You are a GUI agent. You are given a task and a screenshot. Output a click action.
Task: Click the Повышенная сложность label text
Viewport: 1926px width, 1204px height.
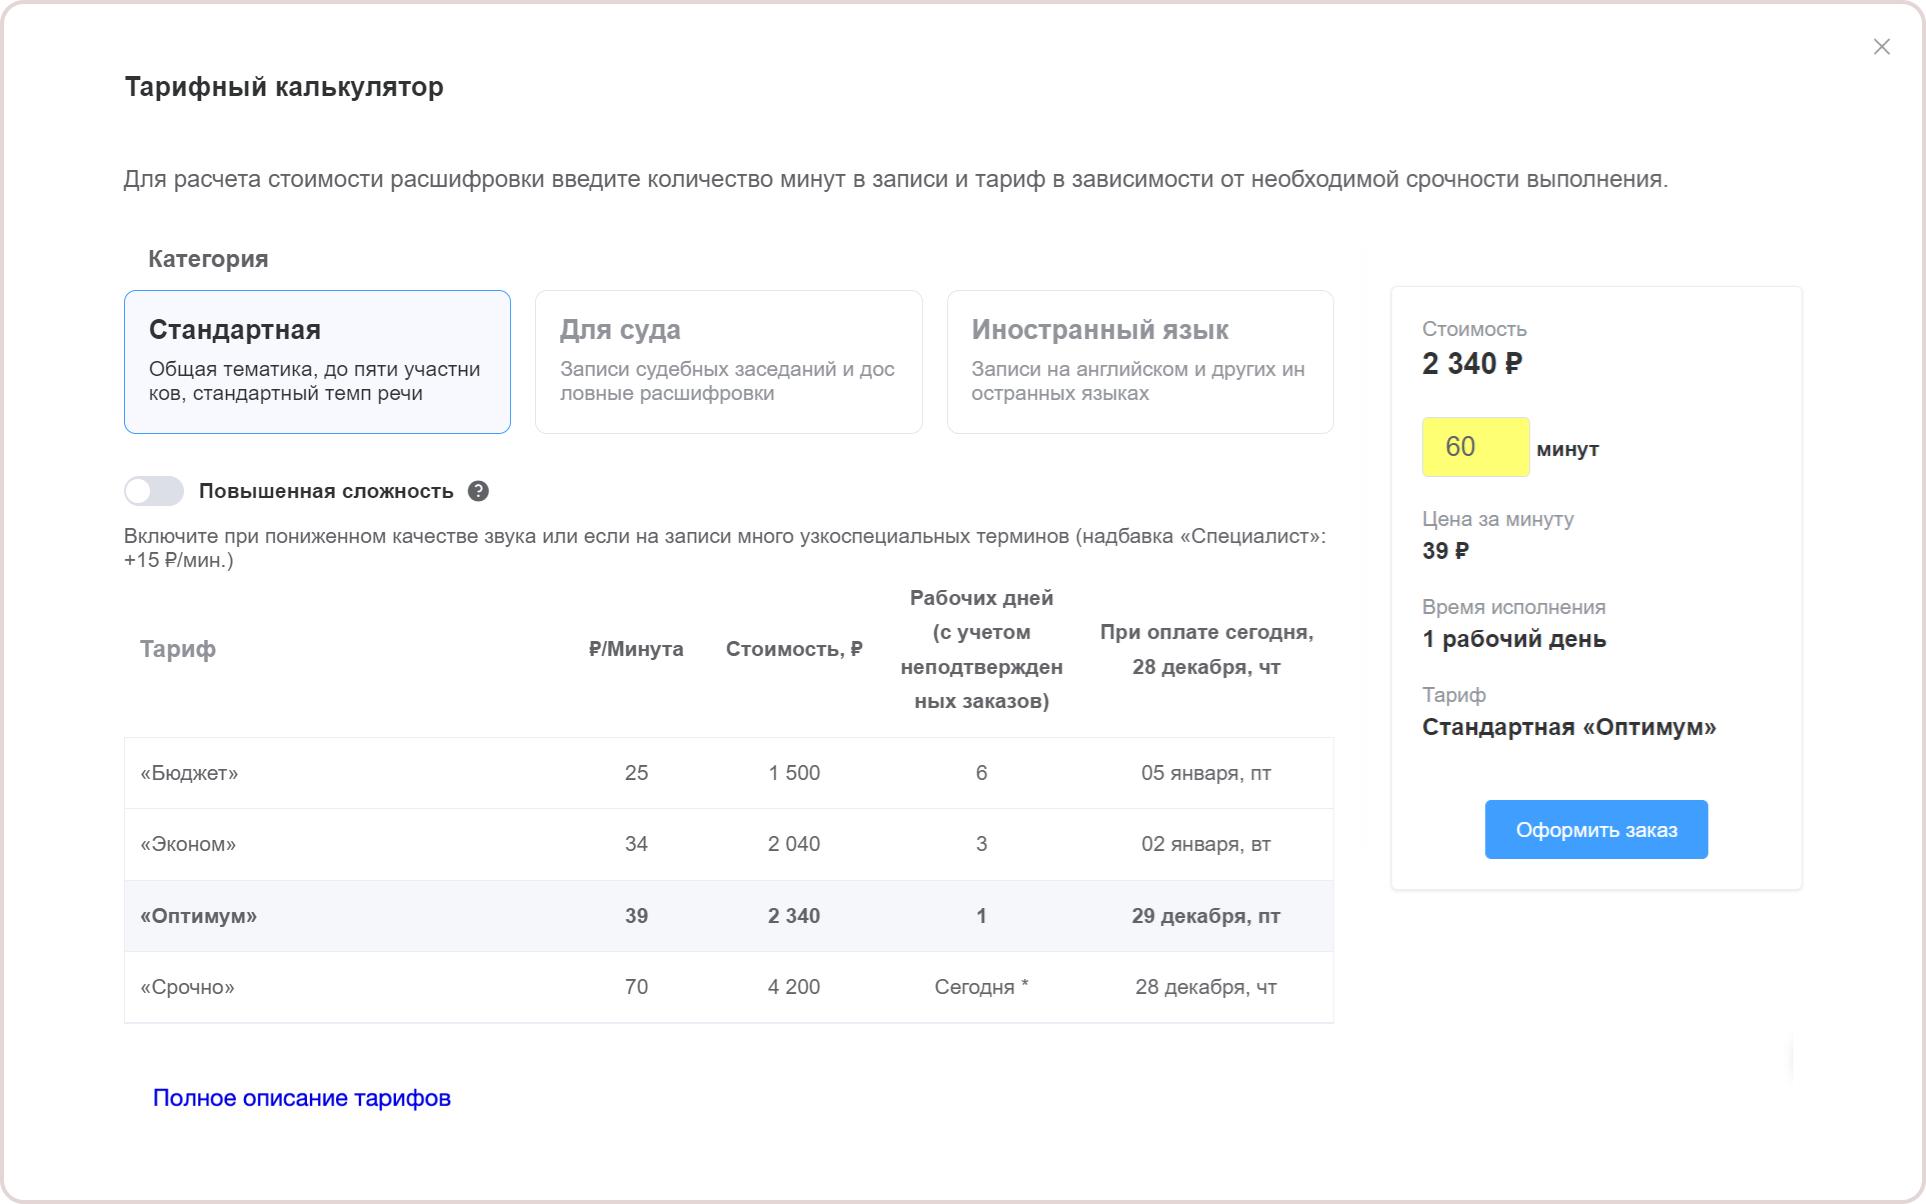coord(326,491)
